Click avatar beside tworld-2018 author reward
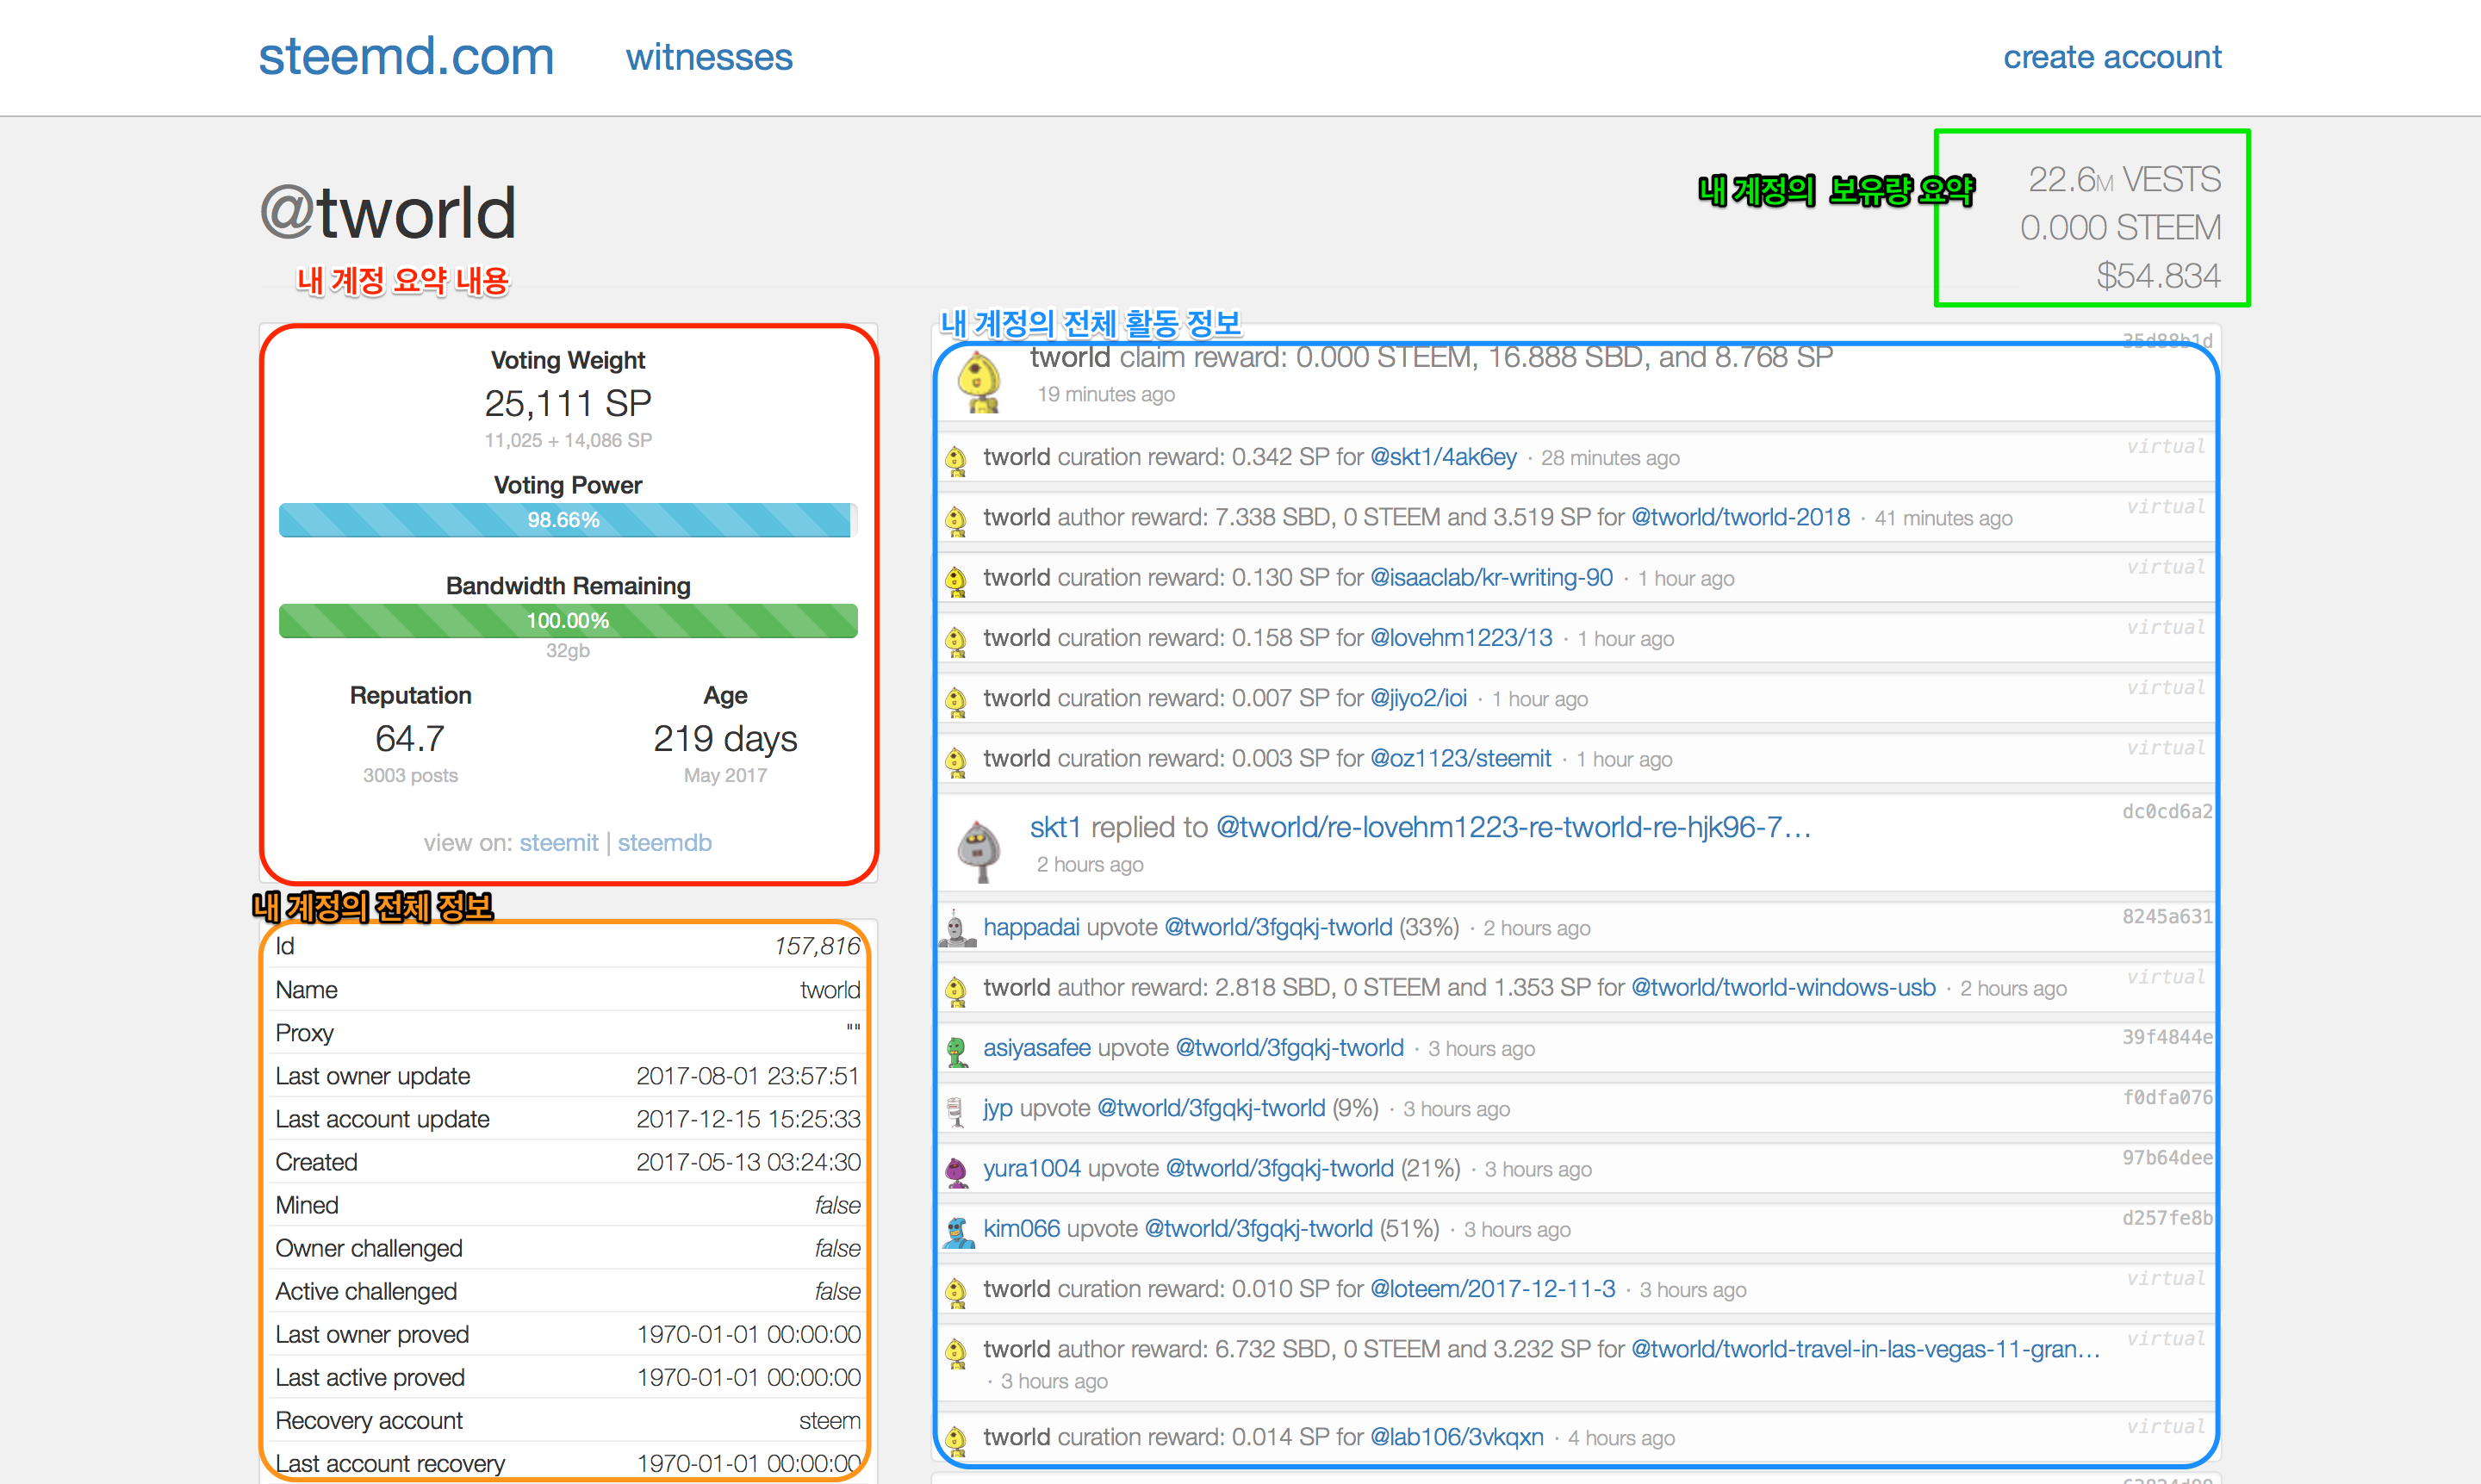Screen dimensions: 2481x1484 [956, 520]
